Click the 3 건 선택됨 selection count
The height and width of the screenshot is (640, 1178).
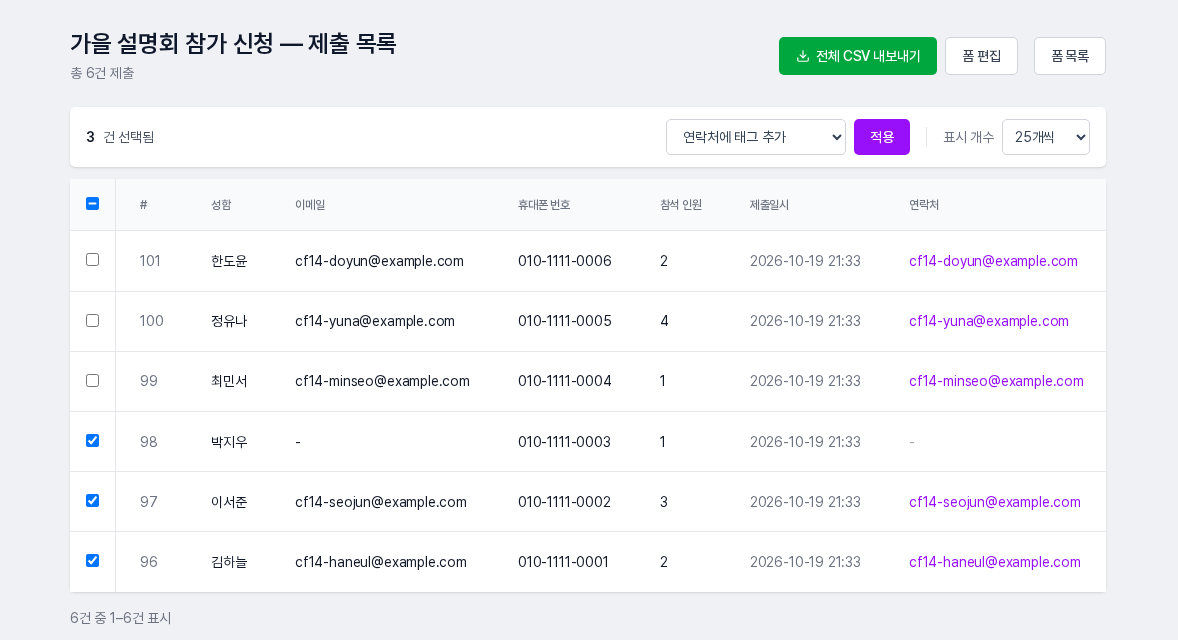point(120,137)
